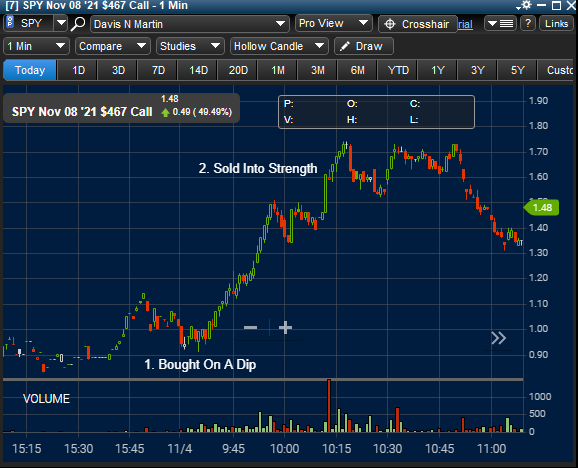
Task: Zoom out with the minus icon
Action: click(x=251, y=327)
